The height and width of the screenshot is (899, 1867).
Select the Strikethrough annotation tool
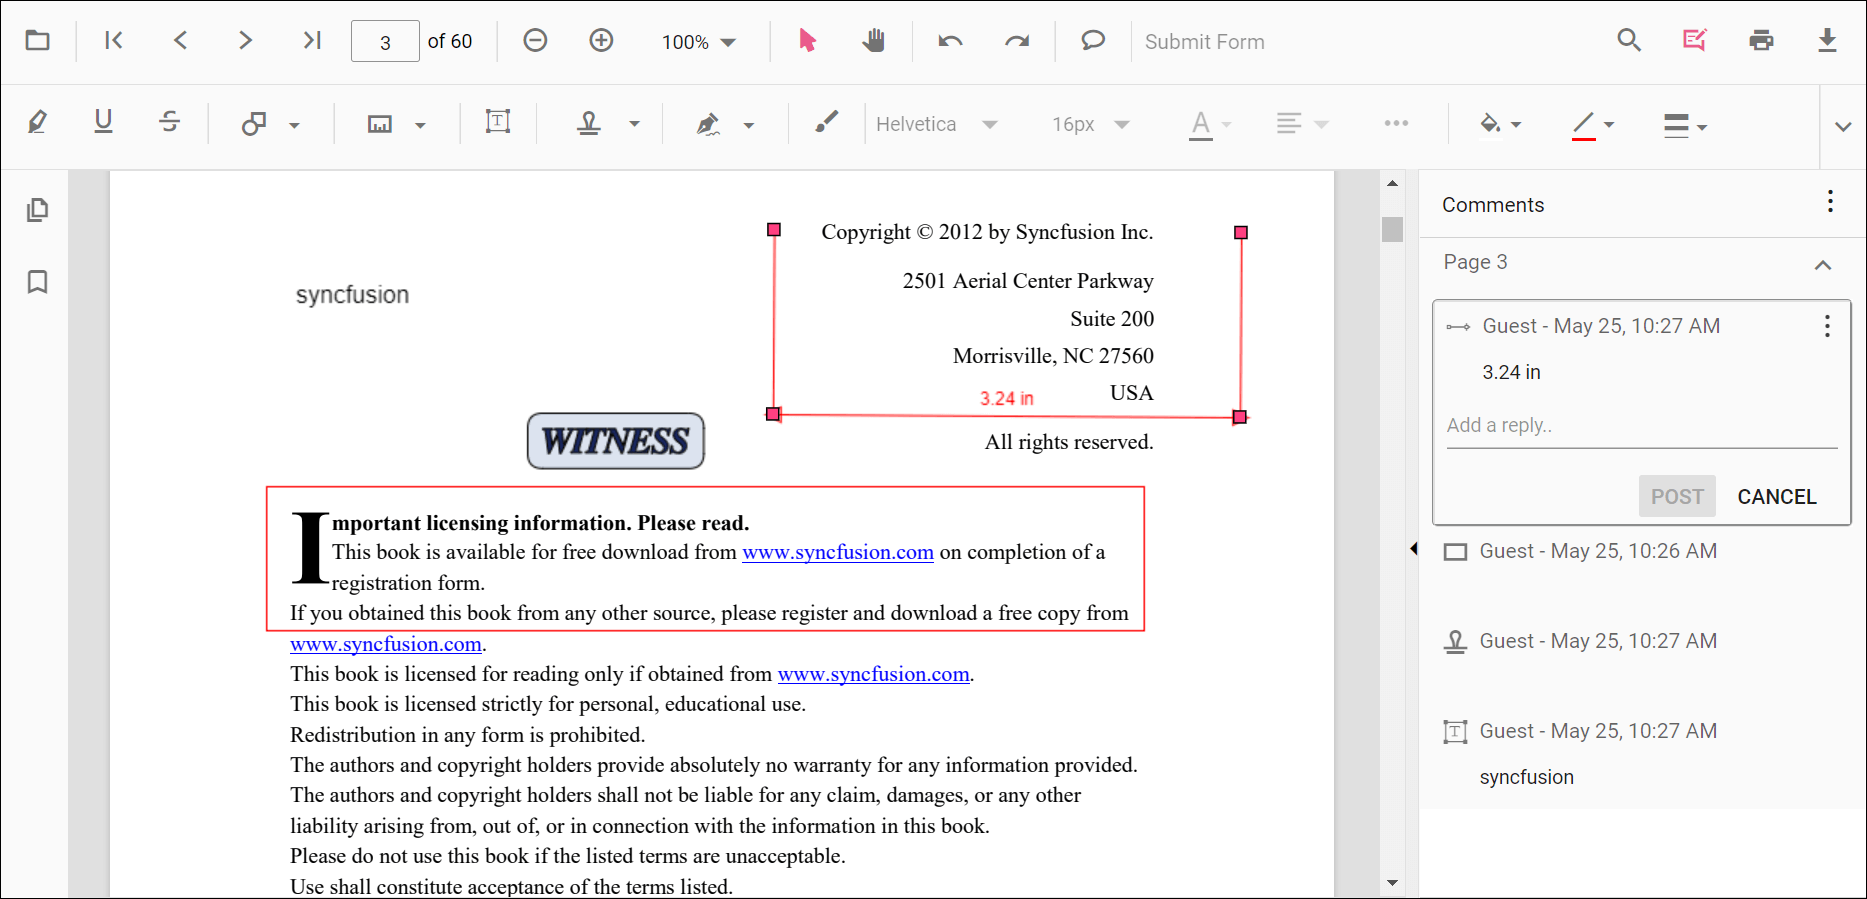[170, 122]
